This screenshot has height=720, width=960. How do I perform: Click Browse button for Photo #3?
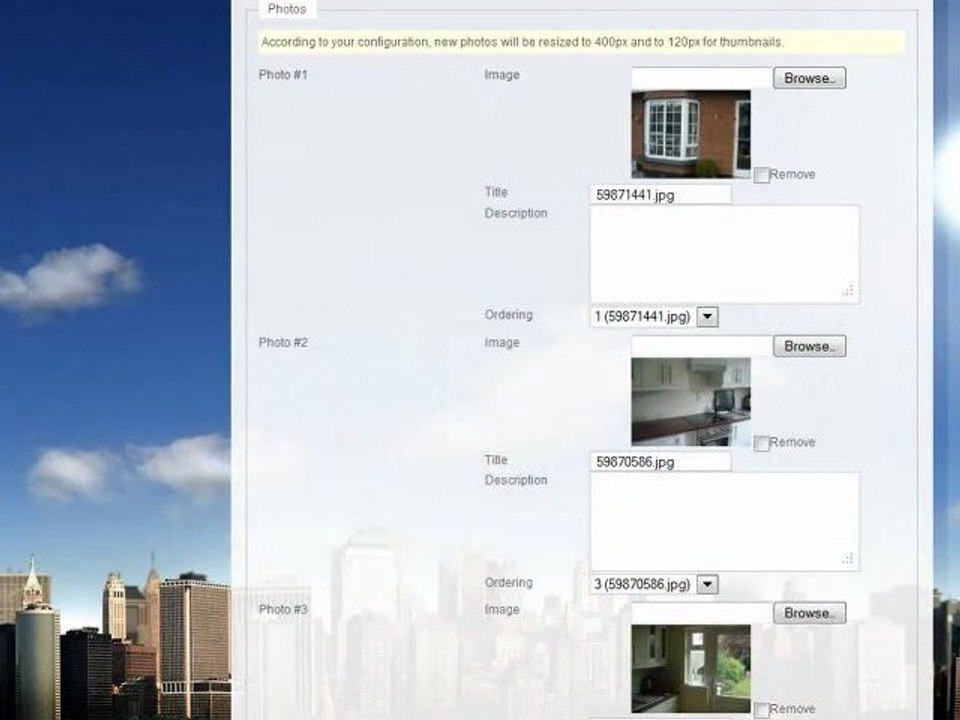(809, 613)
